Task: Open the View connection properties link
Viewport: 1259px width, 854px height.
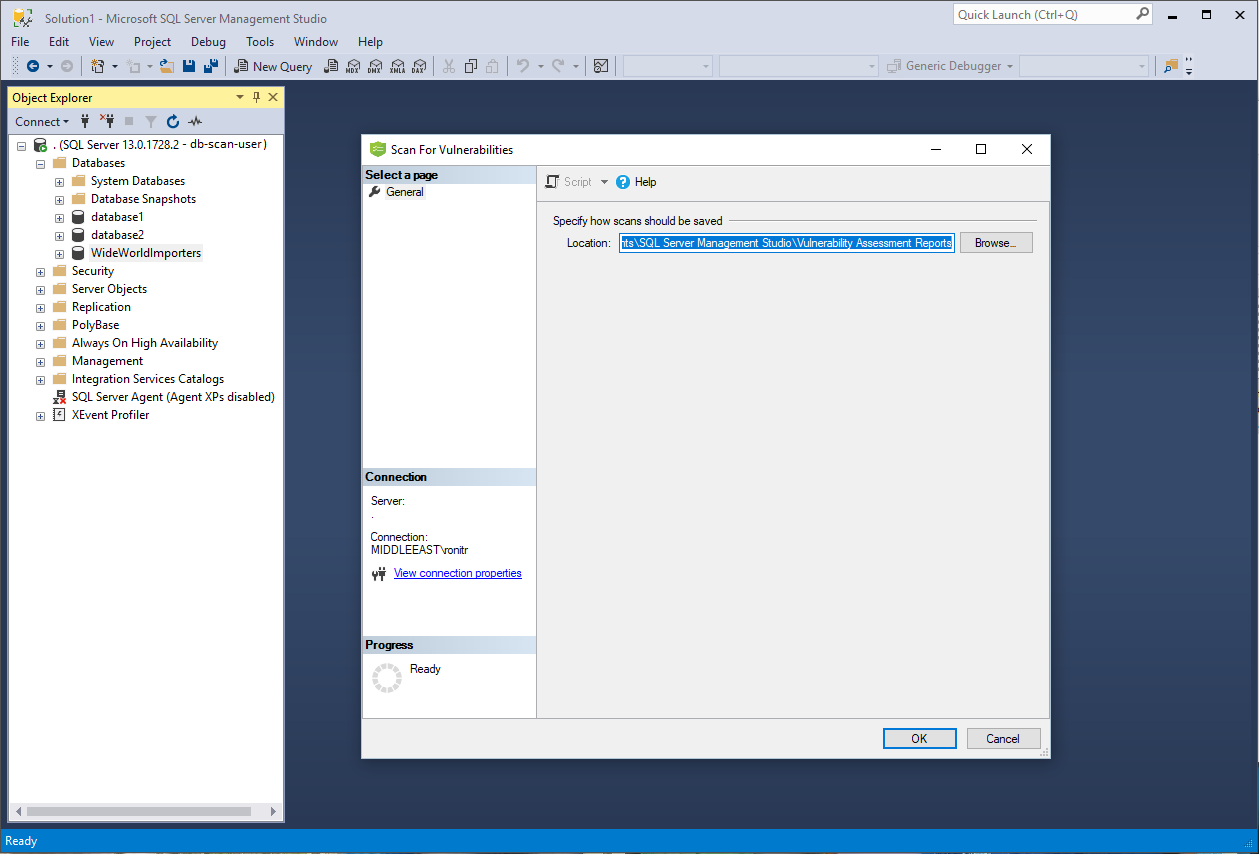Action: 457,573
